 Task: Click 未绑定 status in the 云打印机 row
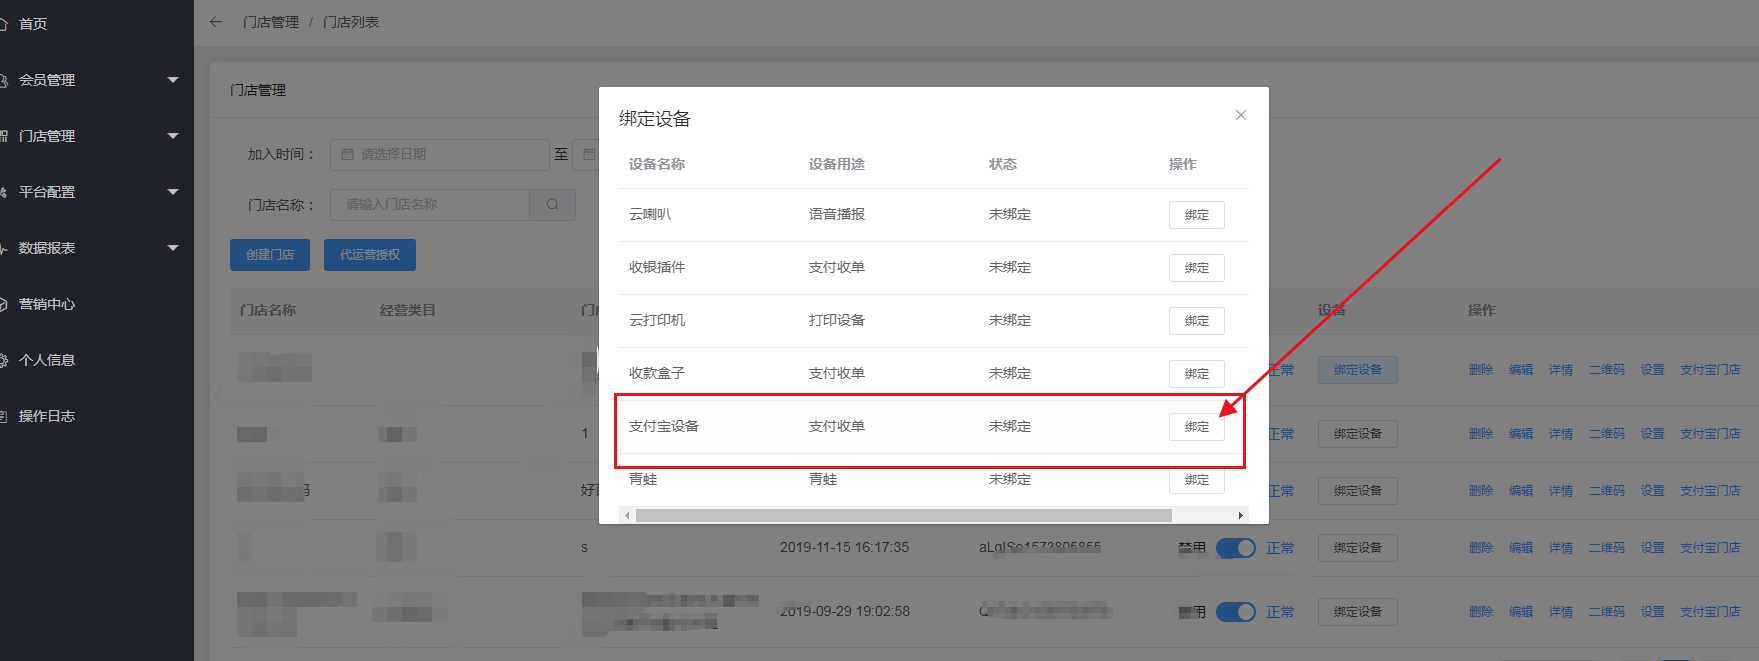click(x=1010, y=320)
